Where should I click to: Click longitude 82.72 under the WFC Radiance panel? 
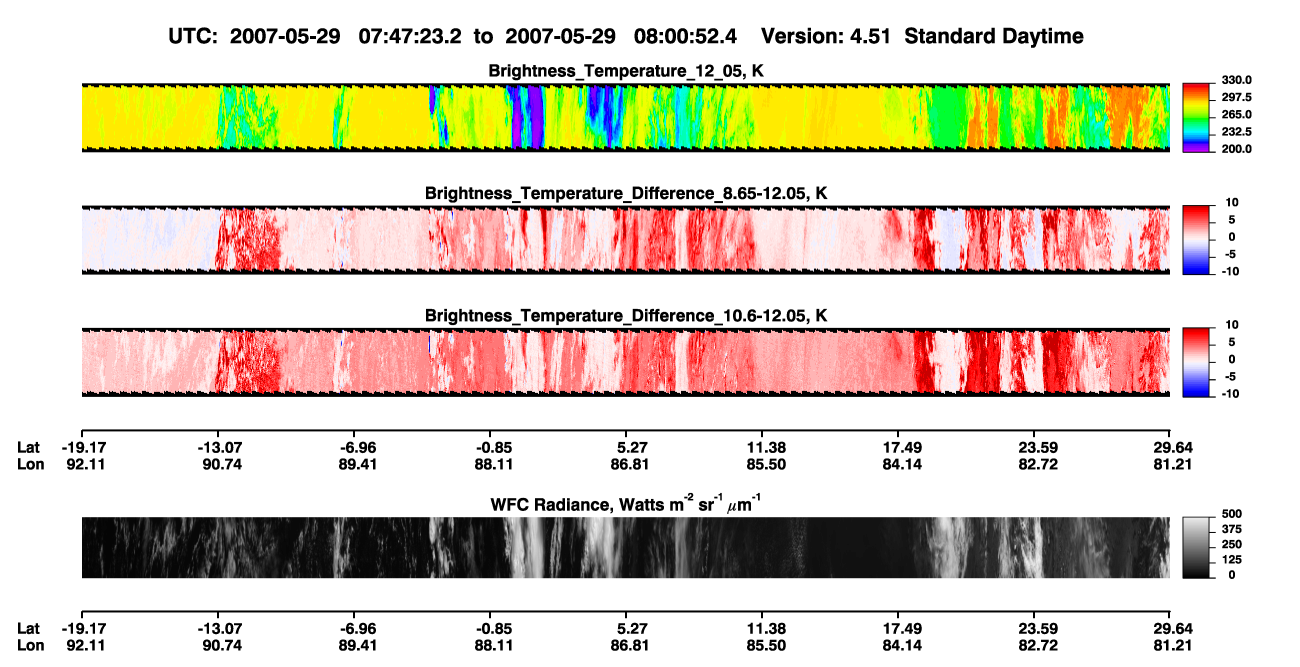click(1036, 646)
